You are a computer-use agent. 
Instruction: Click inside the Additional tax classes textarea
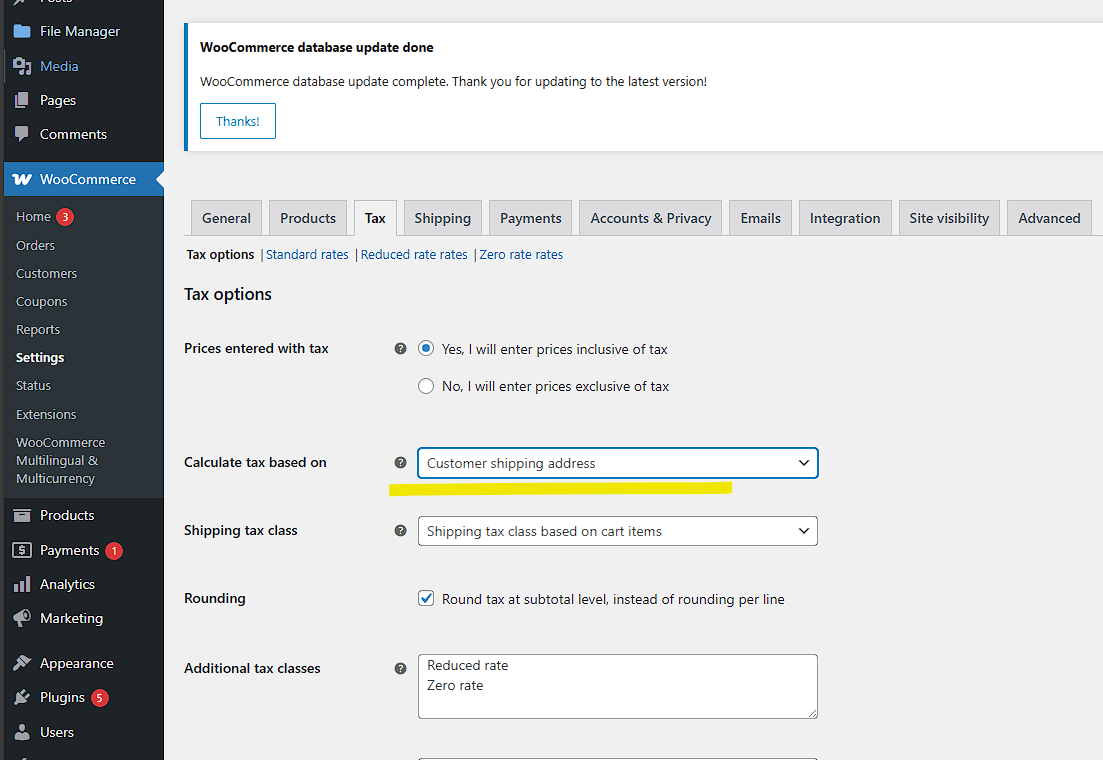click(x=618, y=686)
